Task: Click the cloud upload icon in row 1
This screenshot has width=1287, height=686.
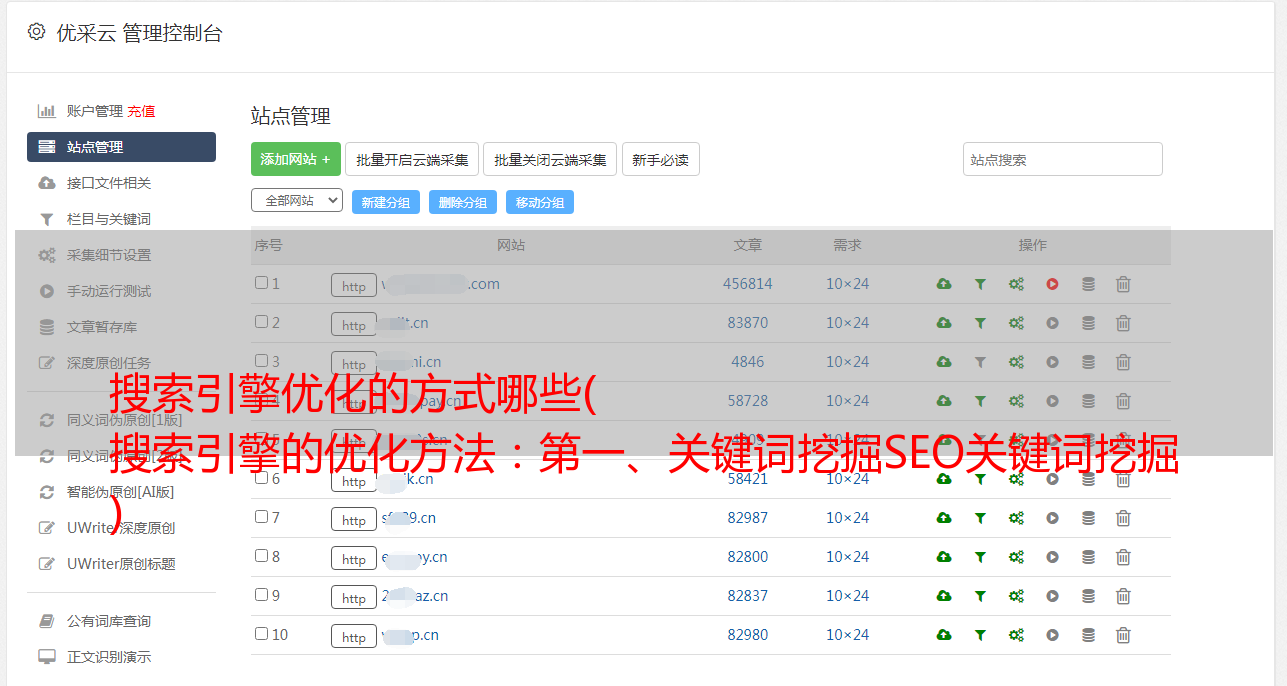Action: pos(944,284)
